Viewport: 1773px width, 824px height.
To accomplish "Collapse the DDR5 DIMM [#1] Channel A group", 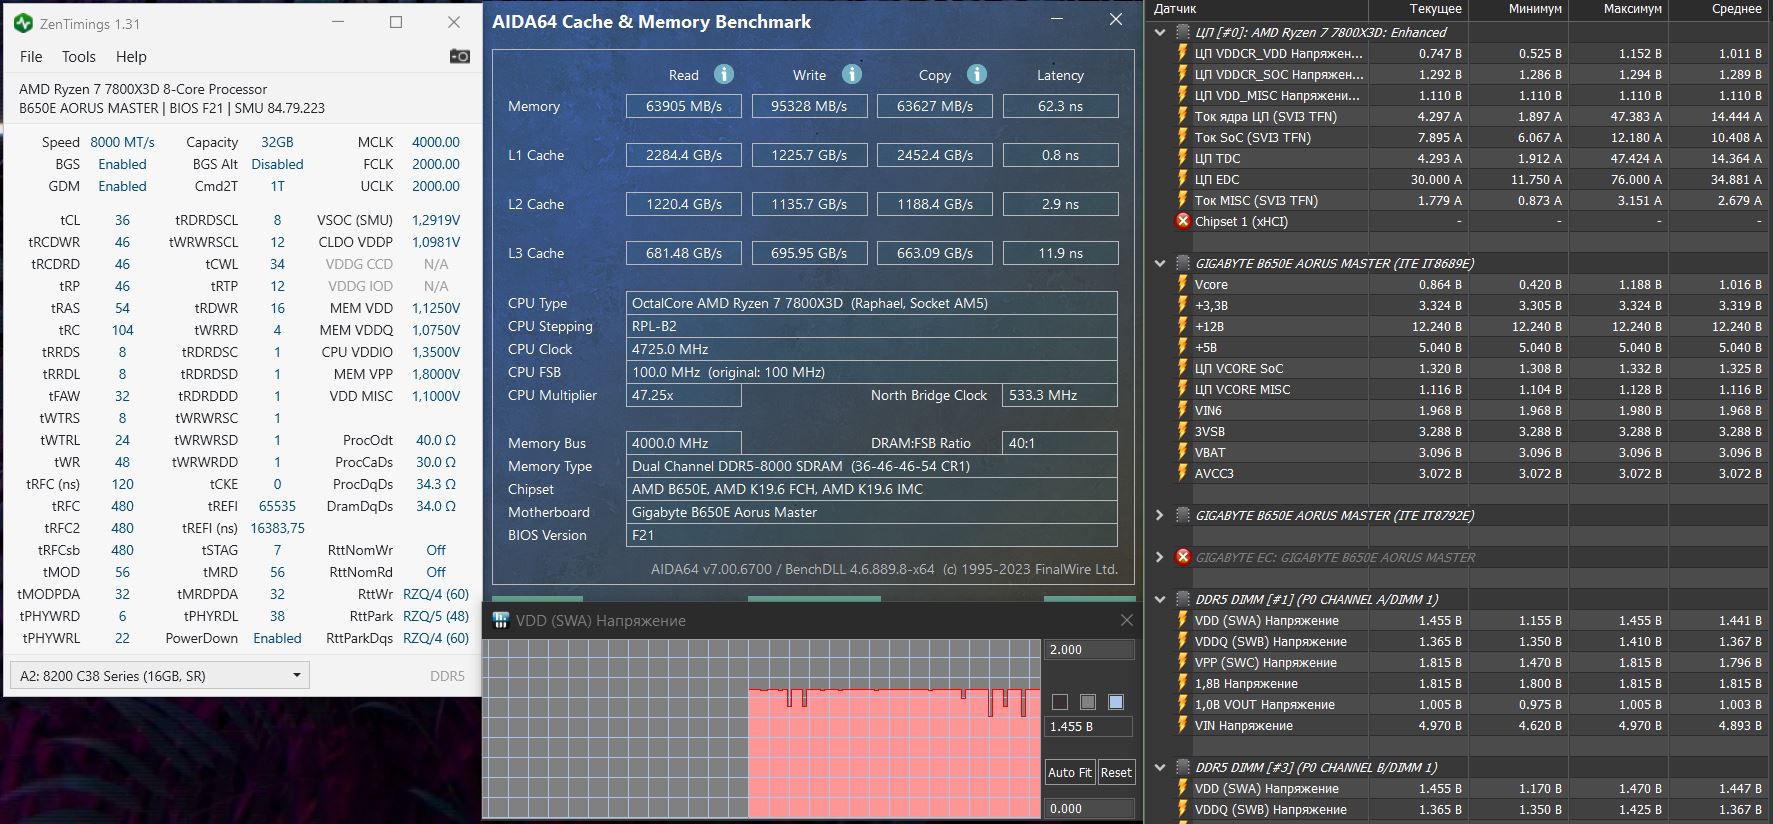I will 1160,599.
